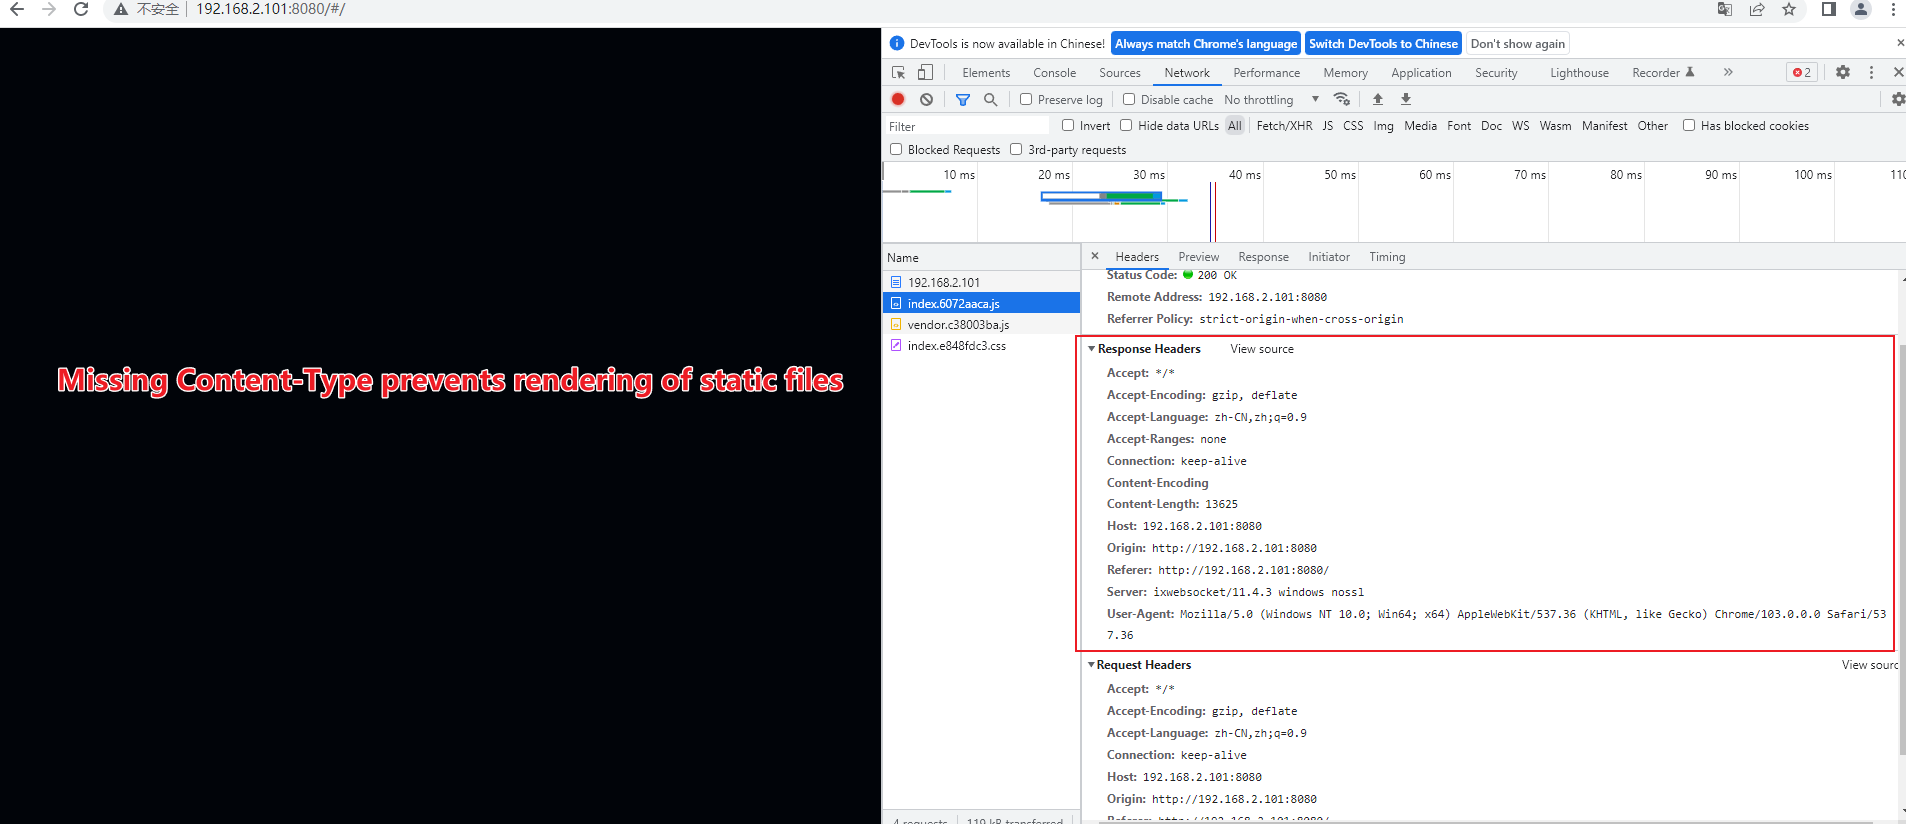Screen dimensions: 1906x824
Task: Click the Name column header
Action: coord(981,257)
